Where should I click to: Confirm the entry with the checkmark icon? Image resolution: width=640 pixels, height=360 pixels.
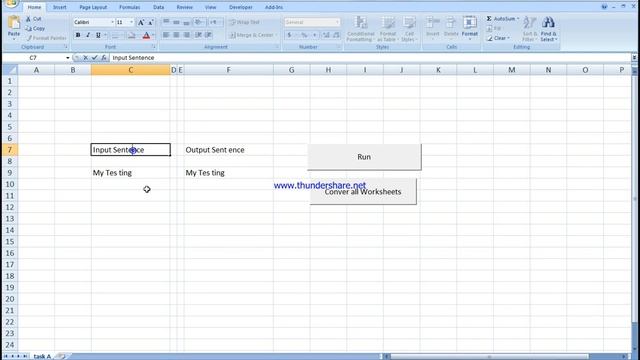pos(94,58)
